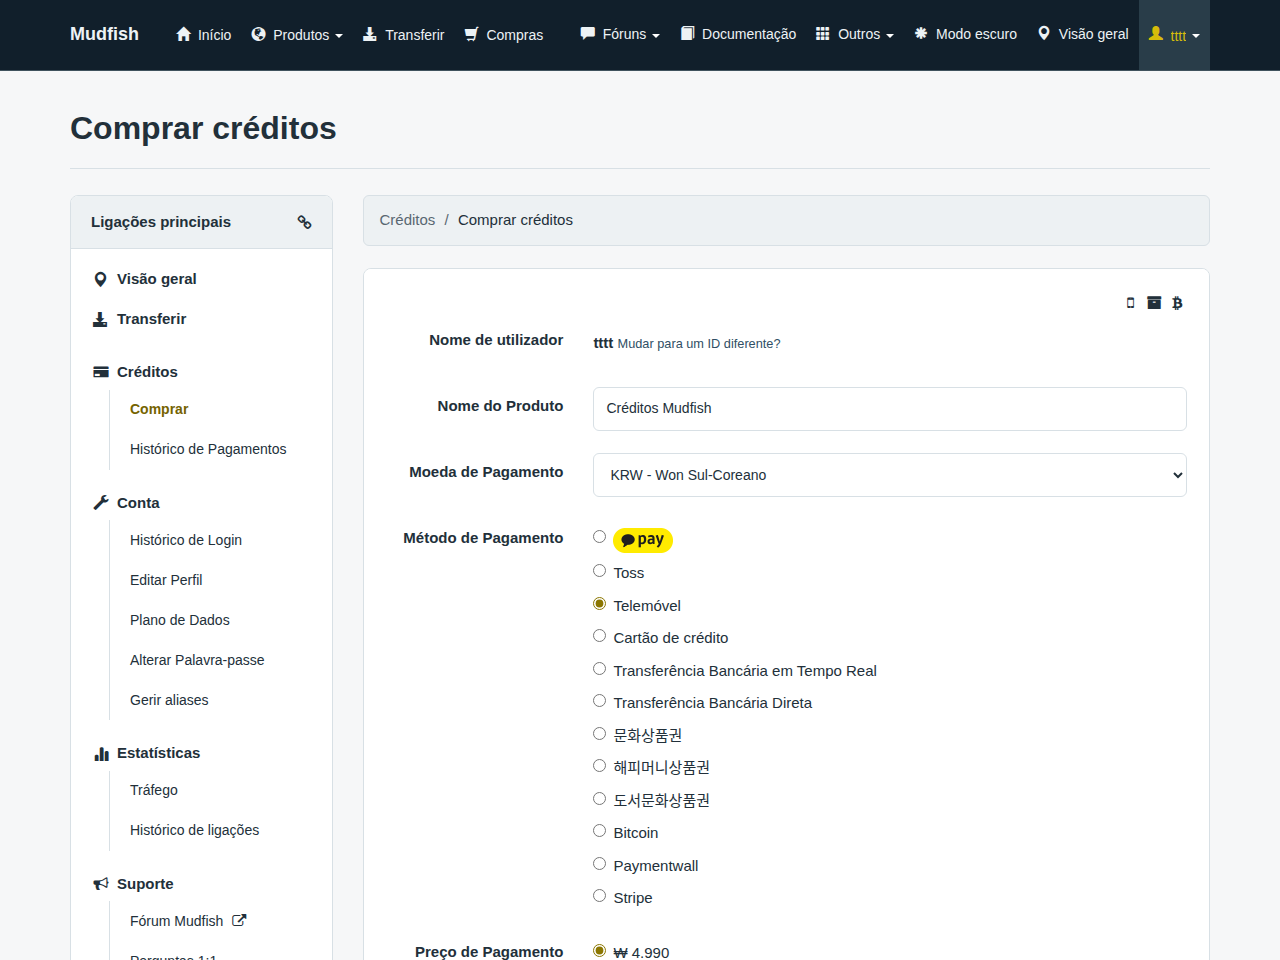Image resolution: width=1280 pixels, height=960 pixels.
Task: Pick the Bitcoin payment radio button
Action: click(x=600, y=831)
